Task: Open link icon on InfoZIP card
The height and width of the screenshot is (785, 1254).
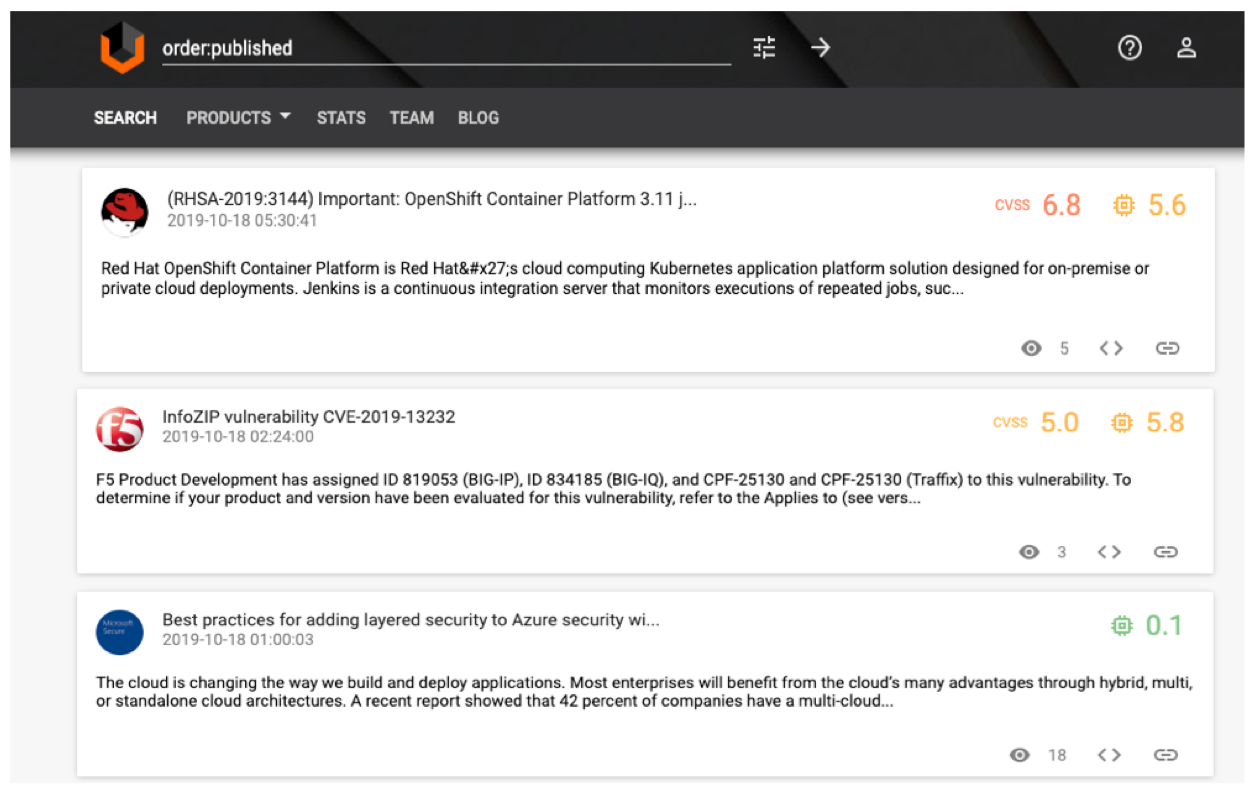Action: coord(1165,552)
